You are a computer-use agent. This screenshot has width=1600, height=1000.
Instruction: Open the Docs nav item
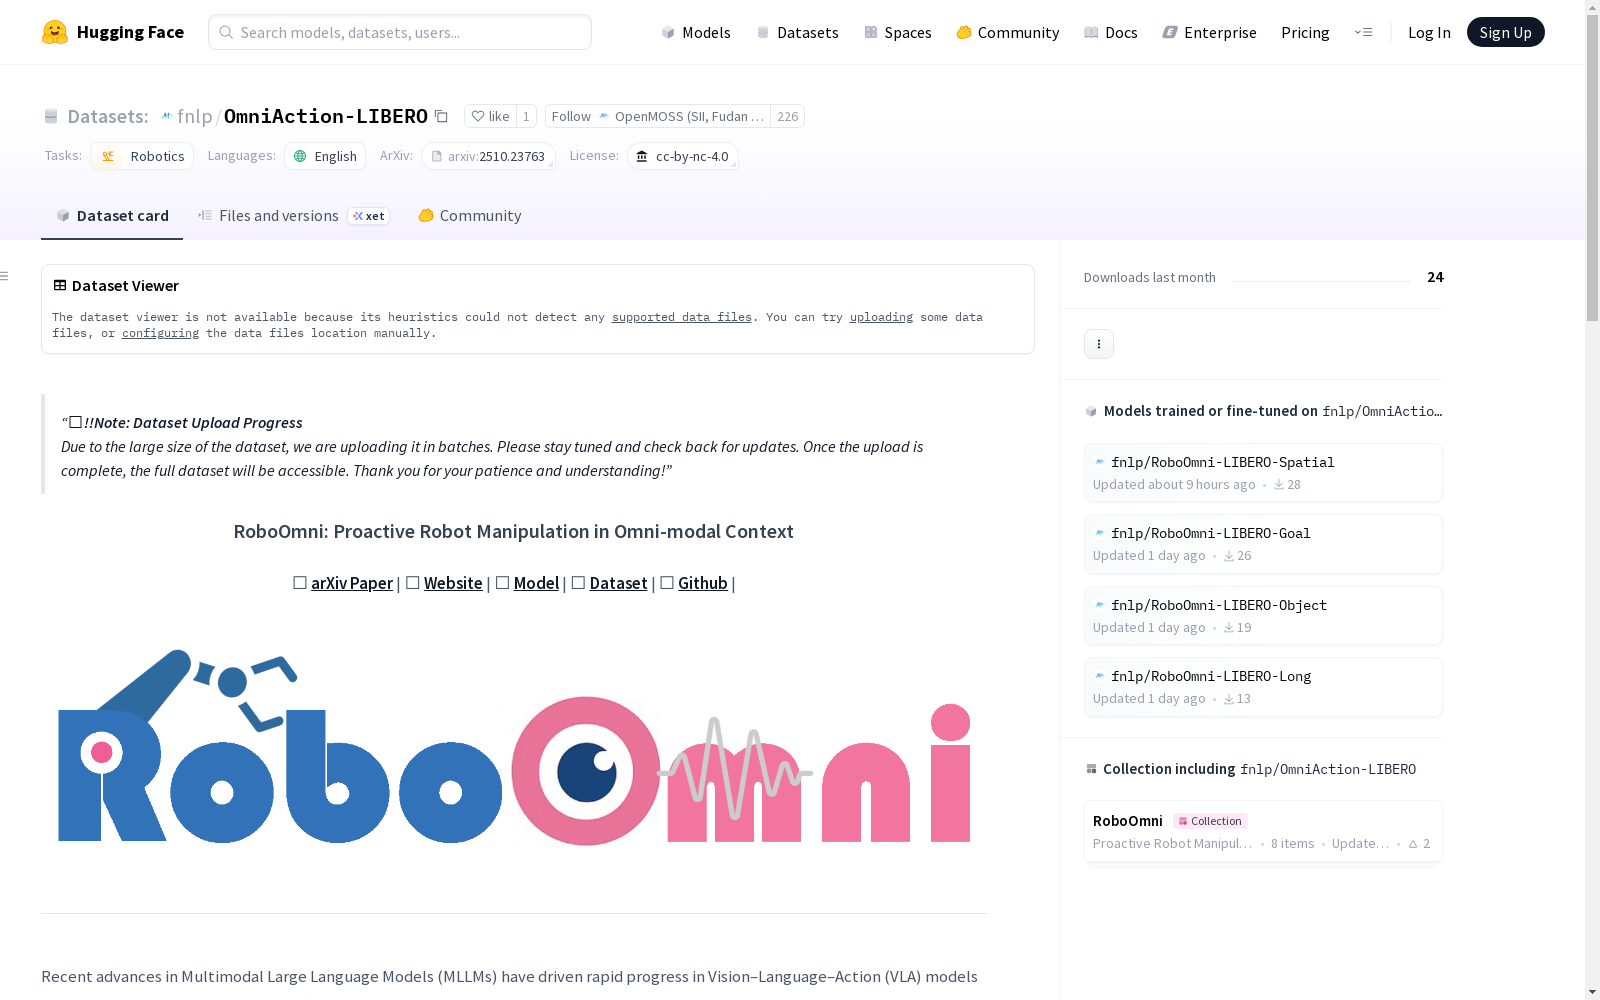(x=1111, y=32)
